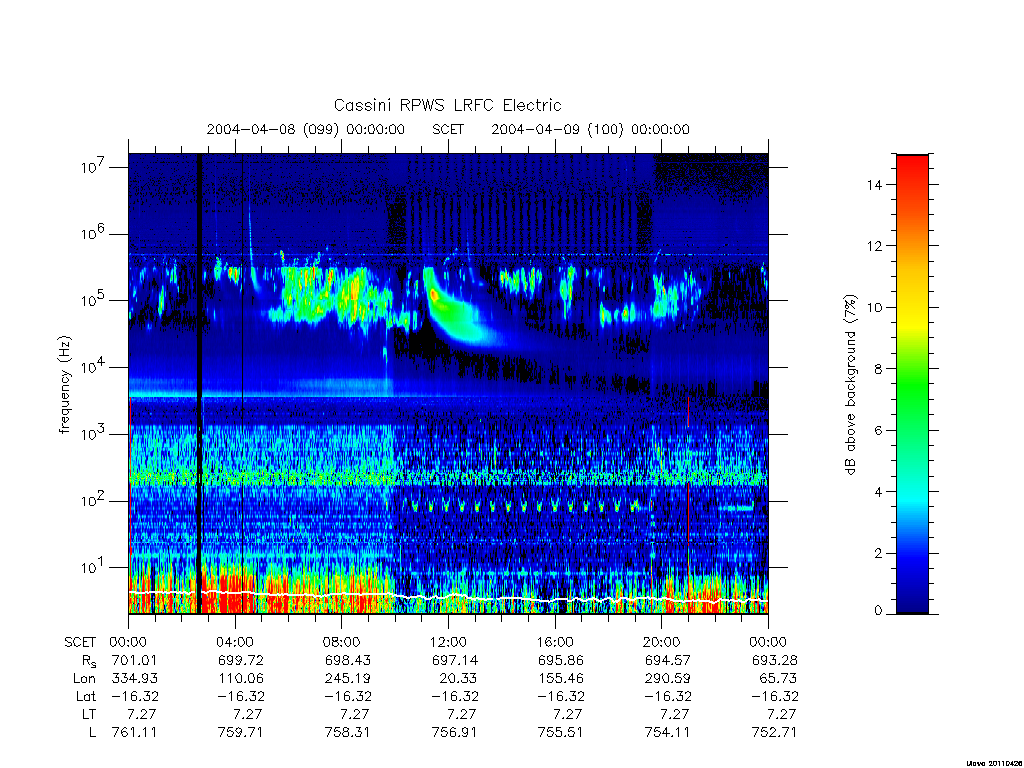
Task: Click the Rs value '701.01'
Action: (135, 660)
